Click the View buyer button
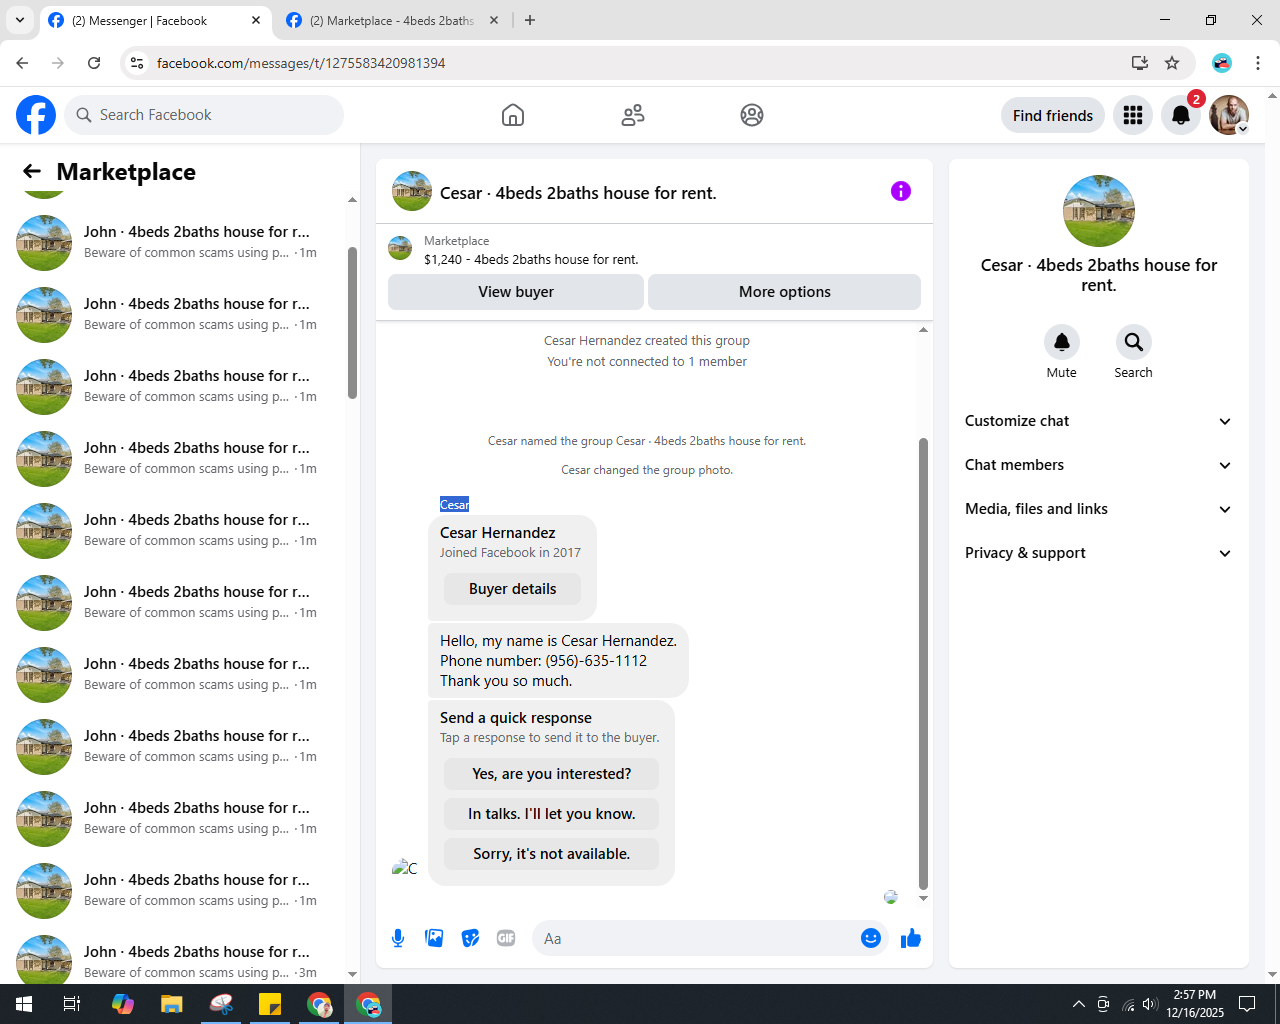Image resolution: width=1280 pixels, height=1024 pixels. [516, 292]
